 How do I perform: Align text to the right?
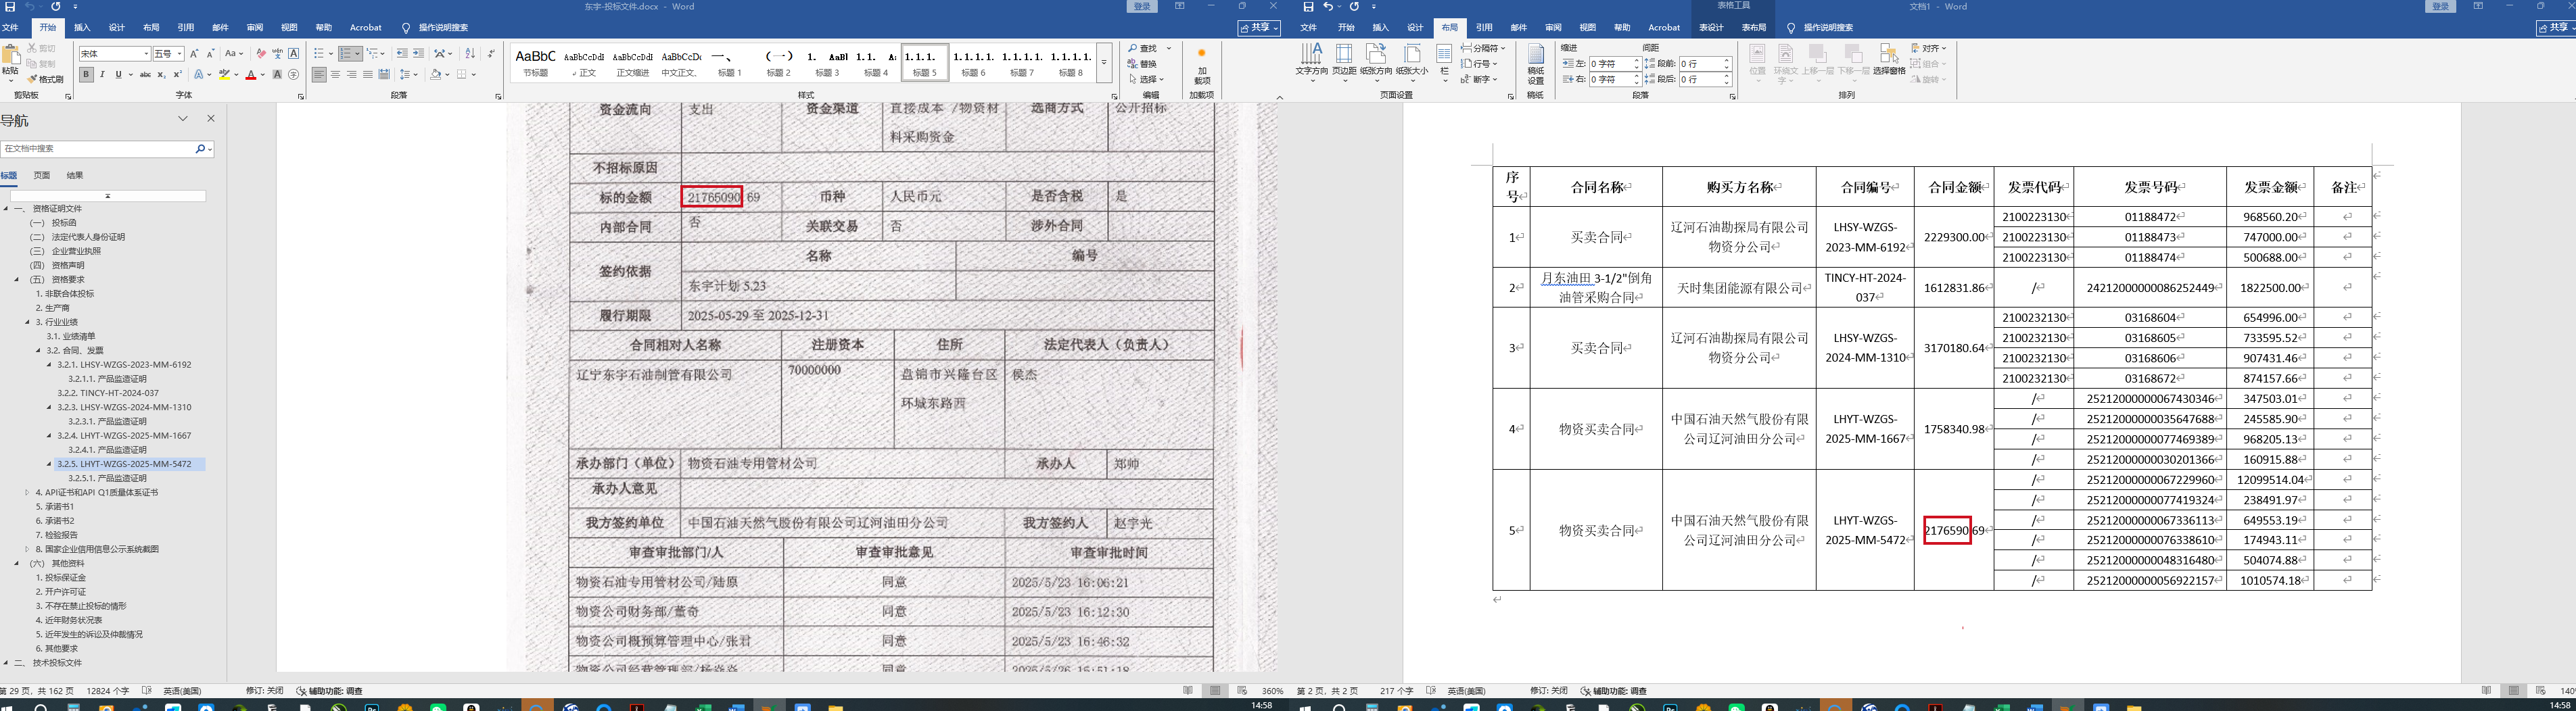tap(351, 75)
